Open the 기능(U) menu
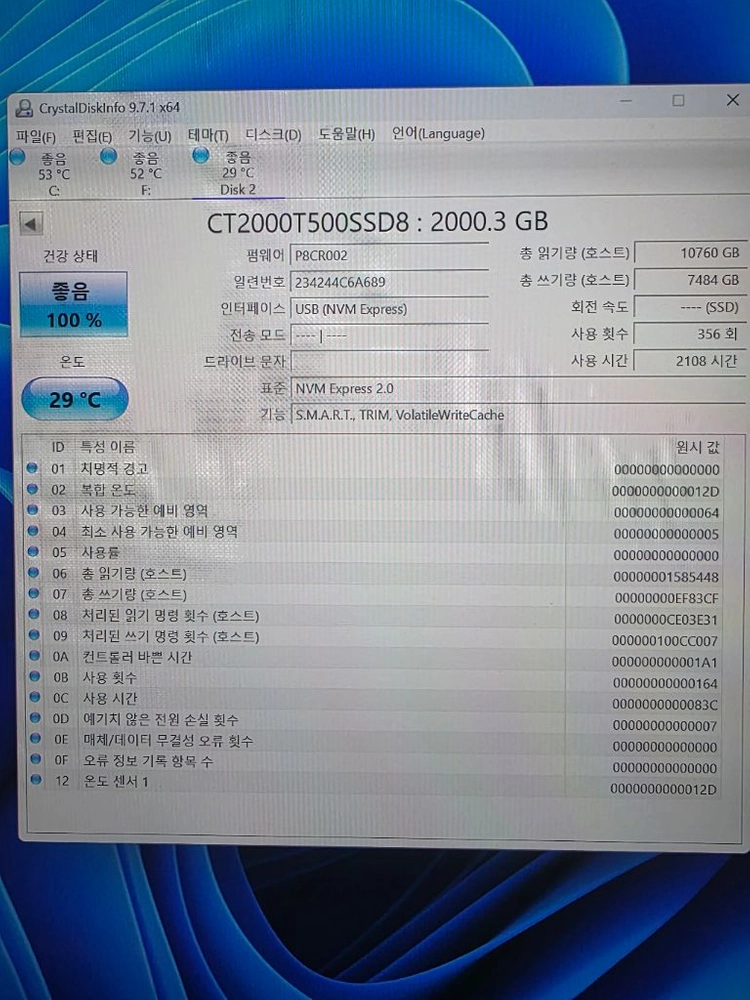Viewport: 750px width, 1000px height. pos(150,136)
